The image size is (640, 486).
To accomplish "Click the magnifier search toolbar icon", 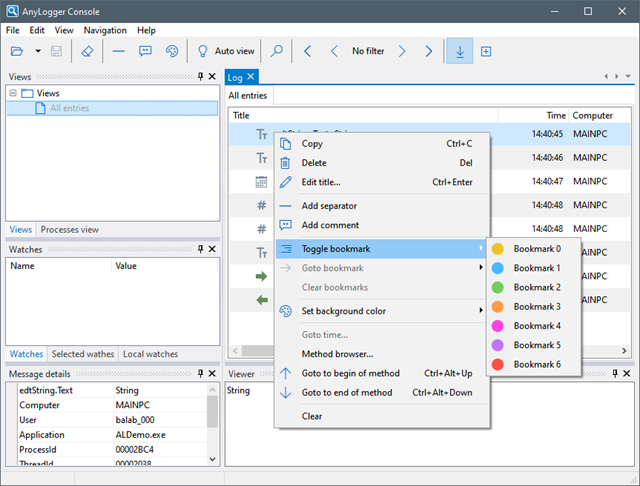I will 277,51.
